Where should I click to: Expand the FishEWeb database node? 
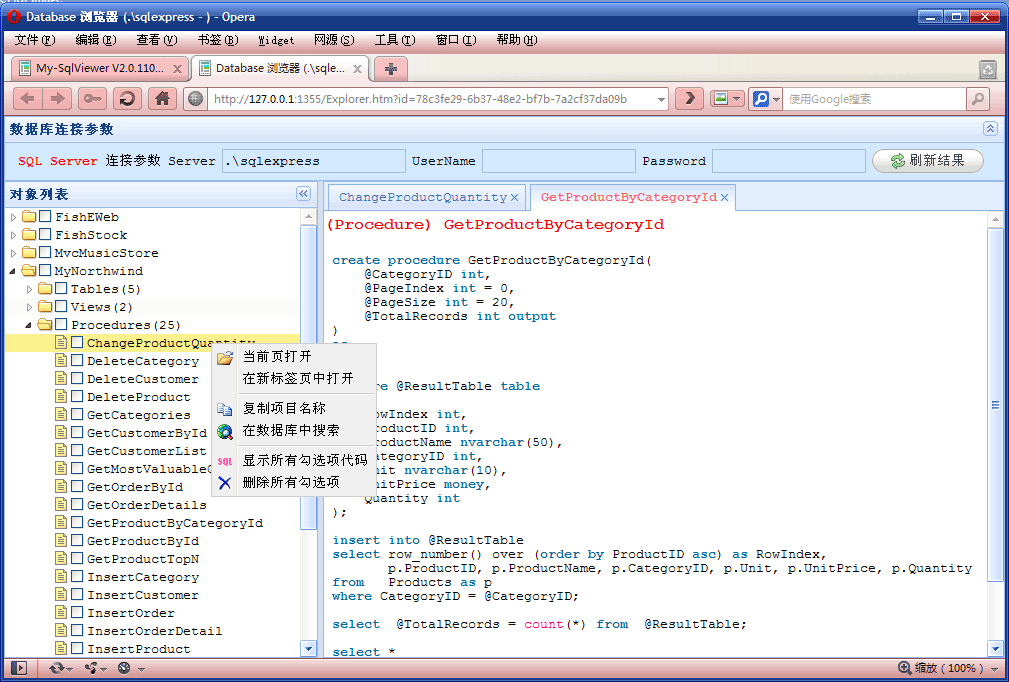pos(14,217)
